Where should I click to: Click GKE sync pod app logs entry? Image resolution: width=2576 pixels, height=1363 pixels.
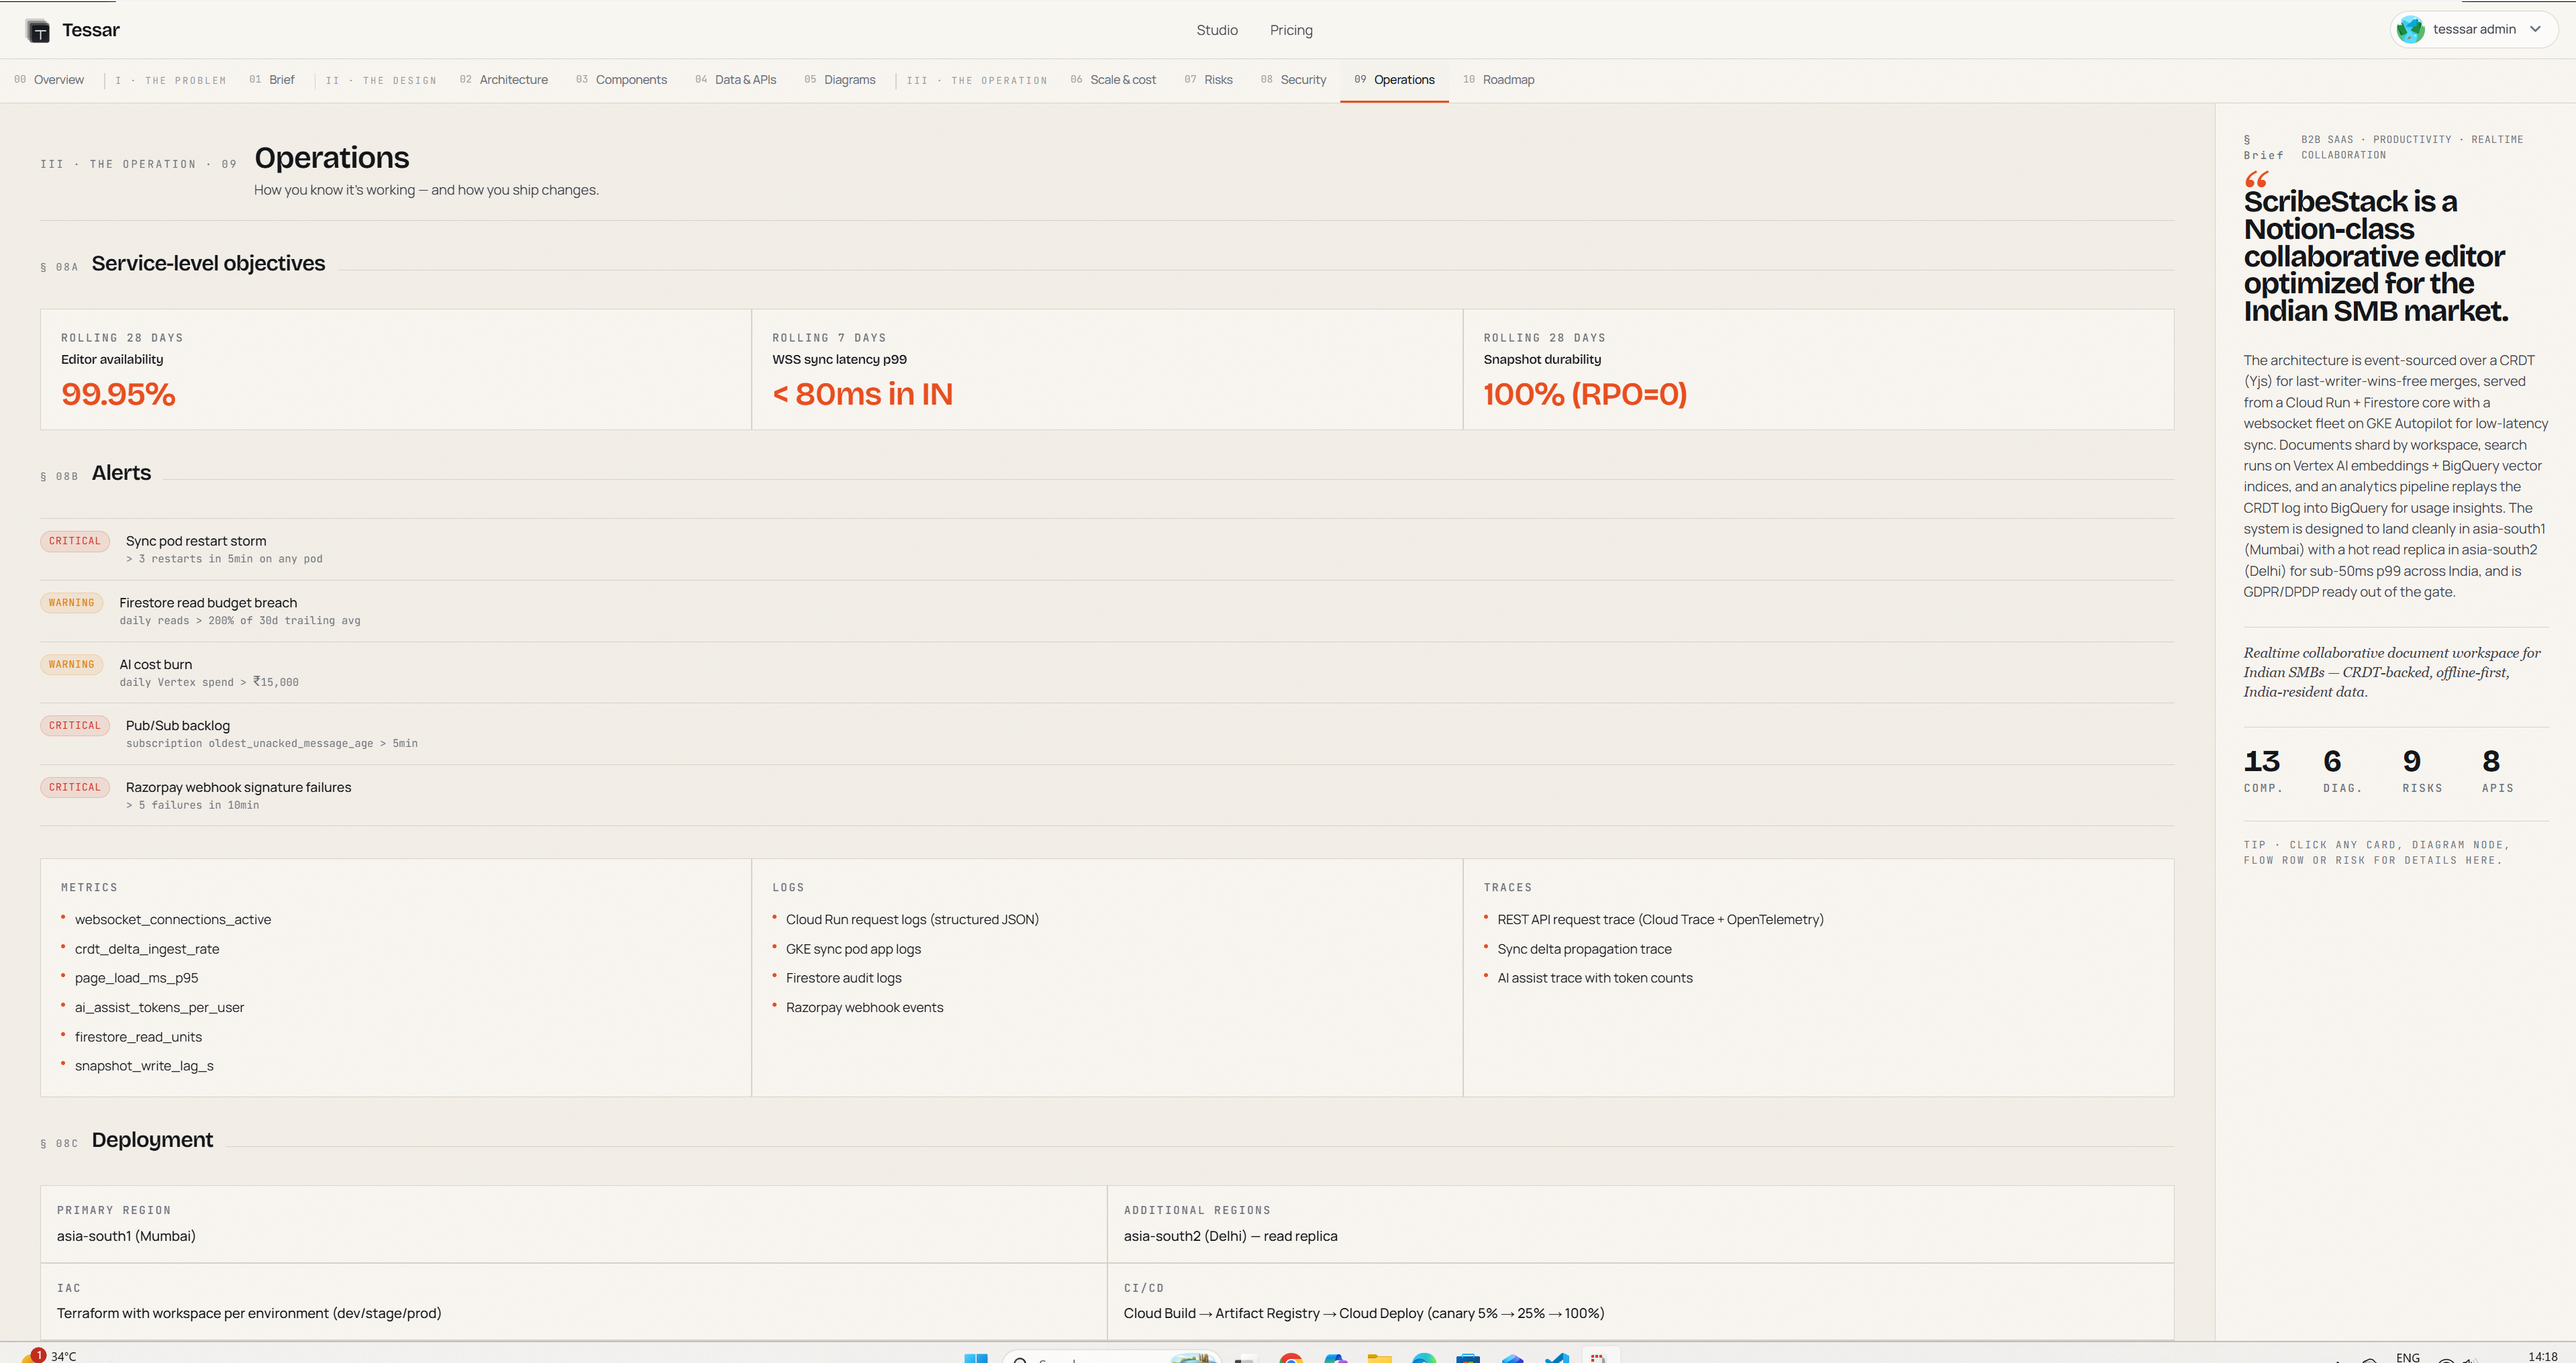coord(853,949)
